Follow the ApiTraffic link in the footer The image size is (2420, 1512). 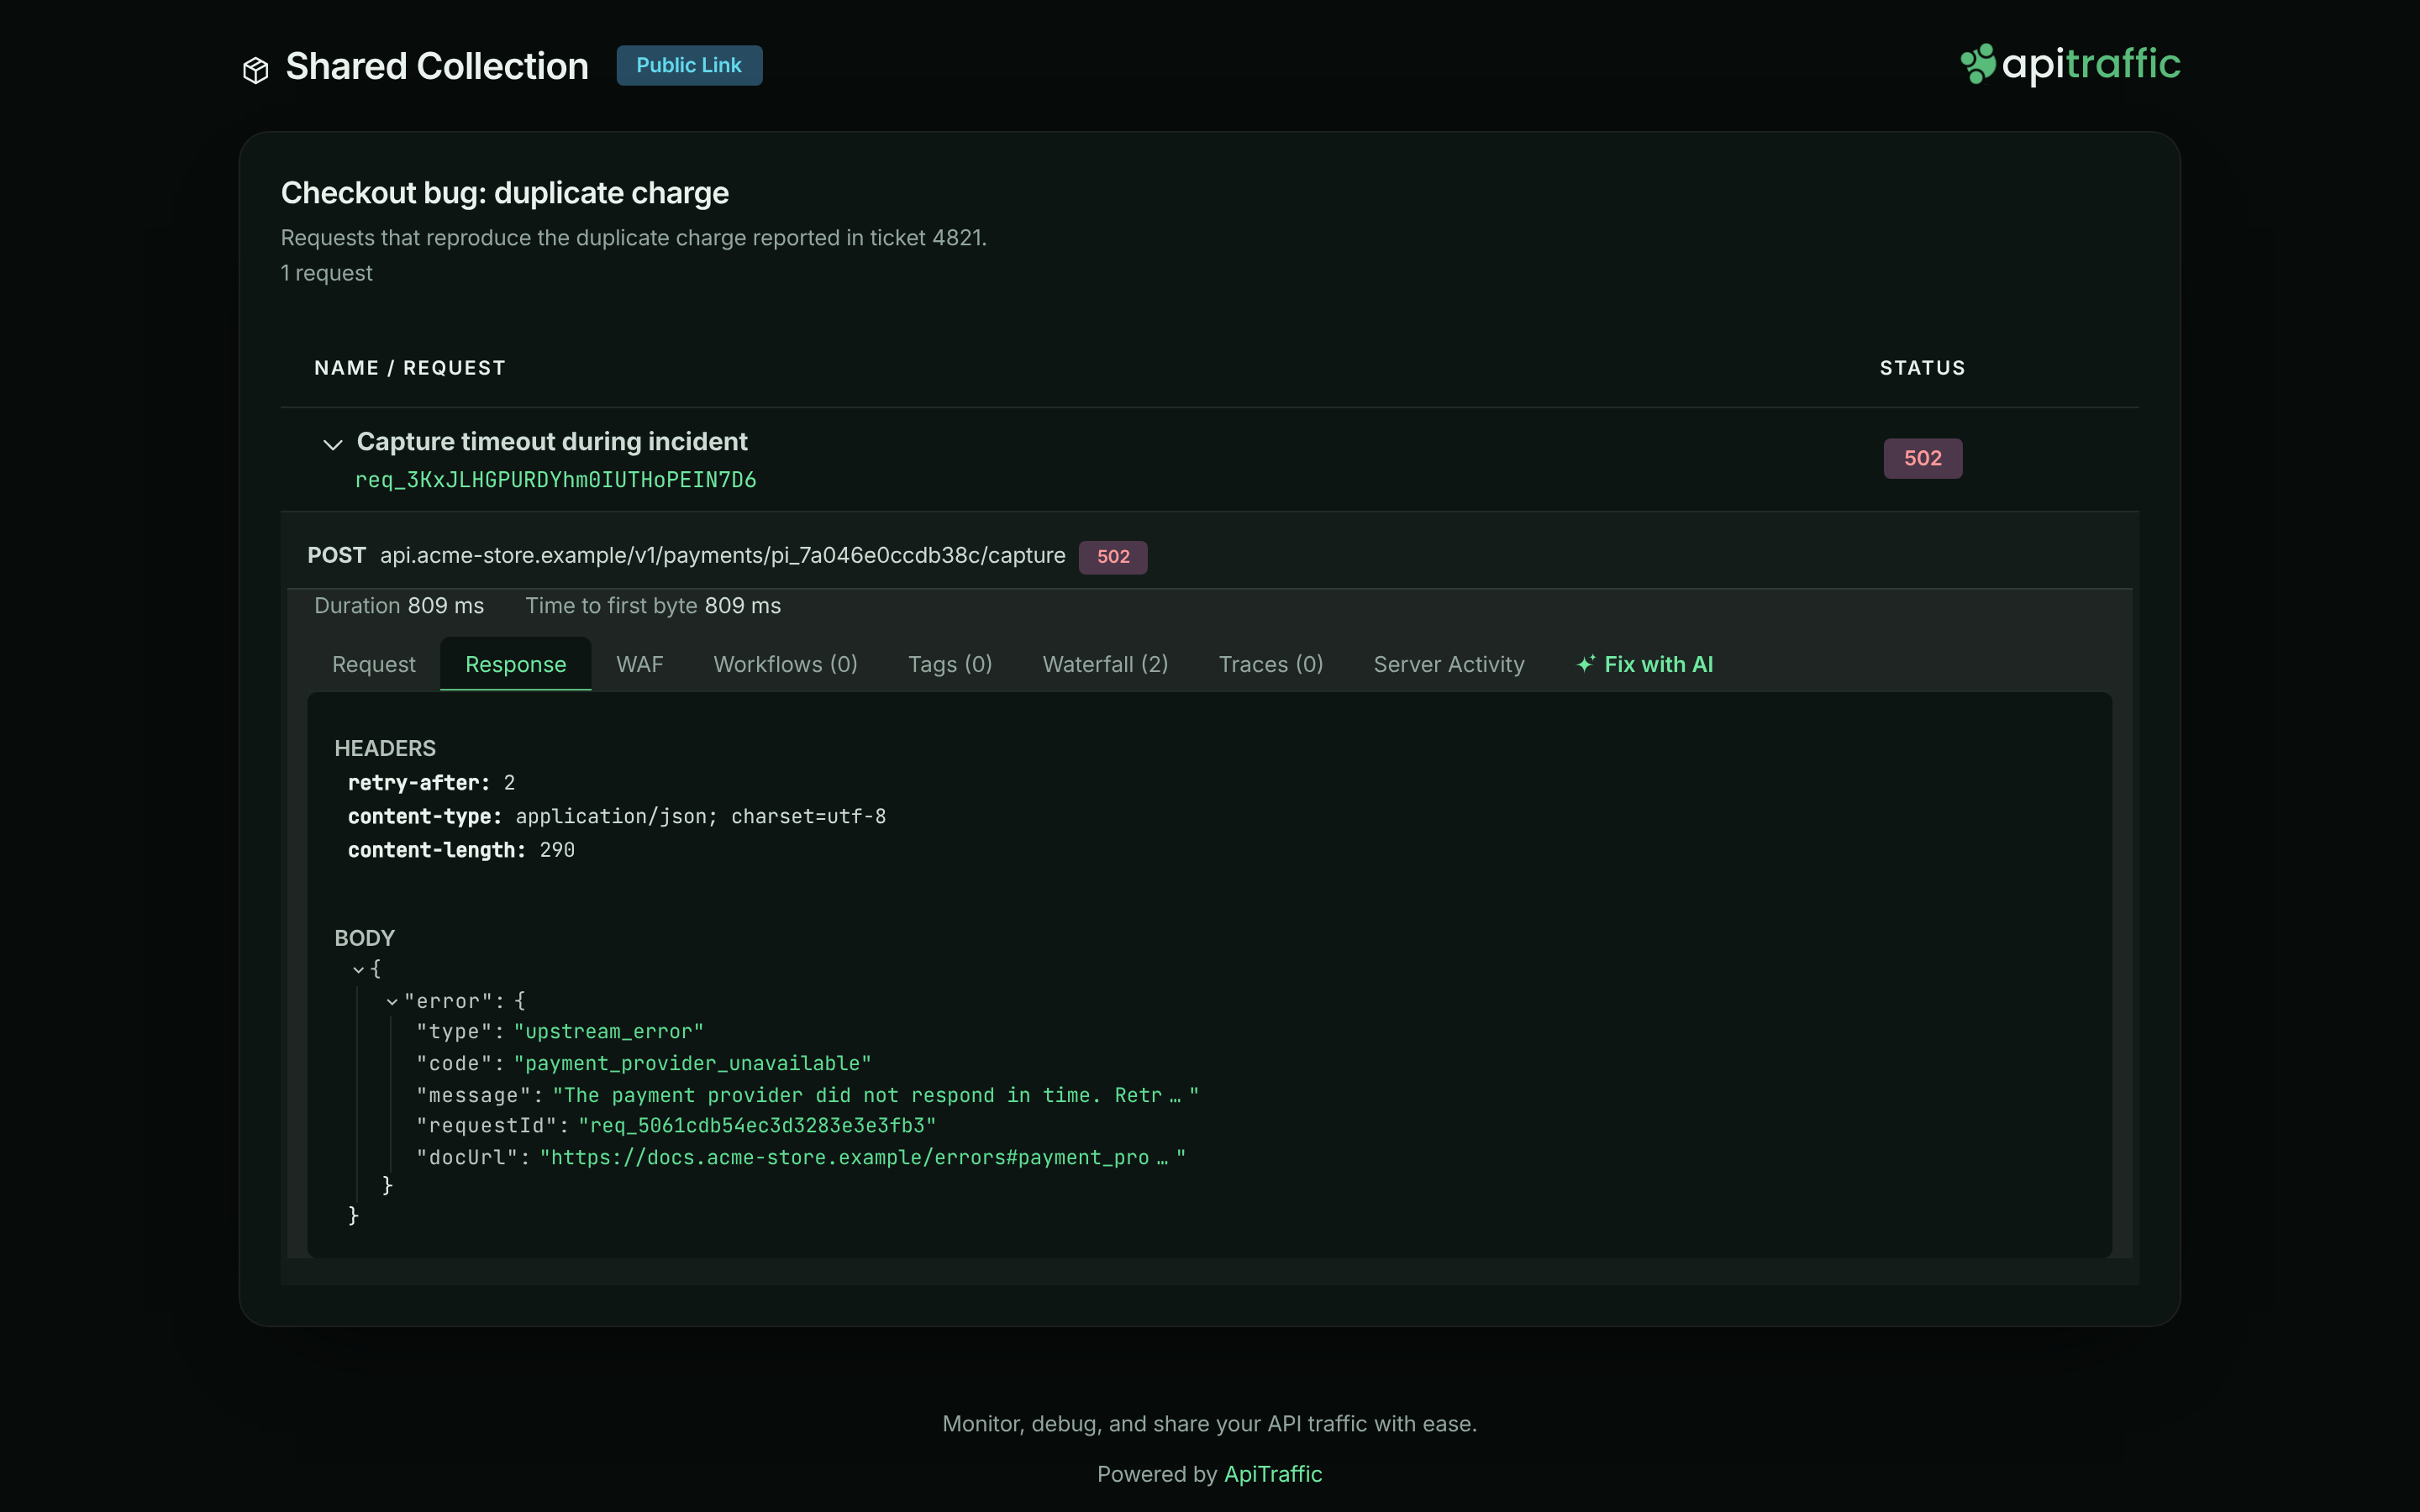pos(1273,1474)
